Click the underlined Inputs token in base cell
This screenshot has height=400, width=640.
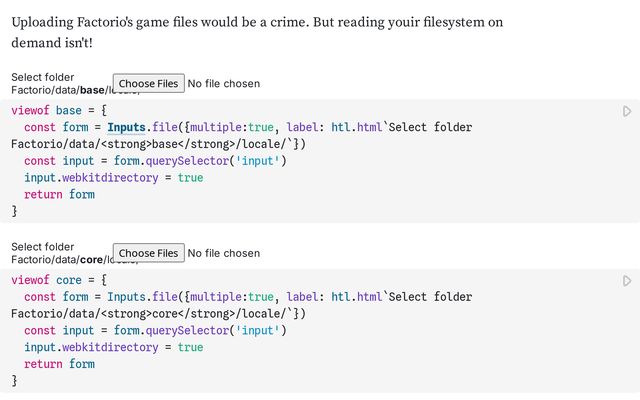coord(126,127)
